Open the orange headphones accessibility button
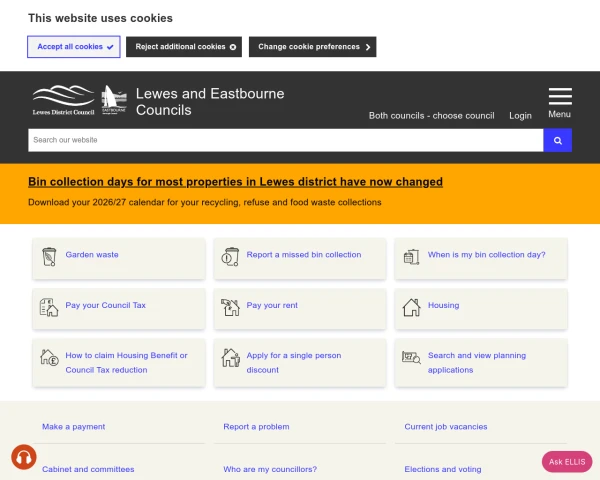600x480 pixels. coord(24,457)
